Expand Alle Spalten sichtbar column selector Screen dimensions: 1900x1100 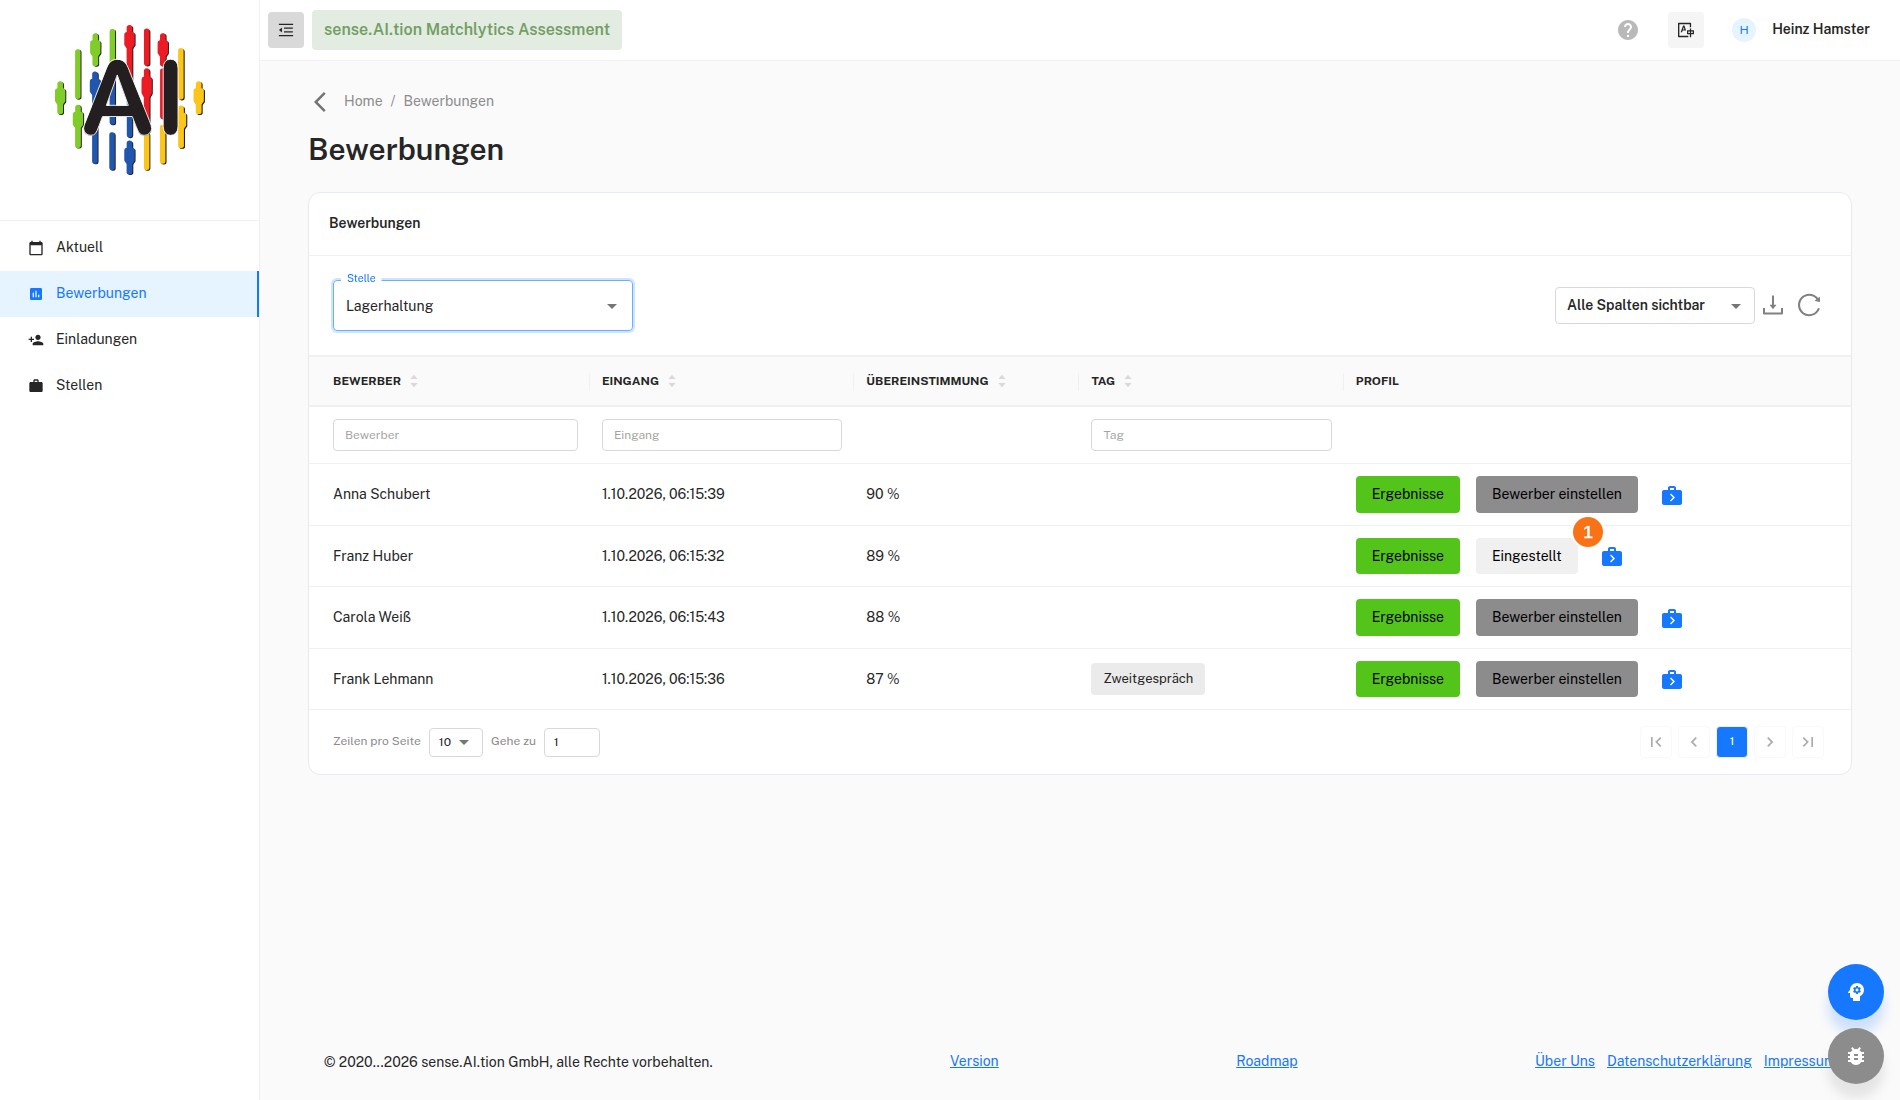pos(1654,305)
